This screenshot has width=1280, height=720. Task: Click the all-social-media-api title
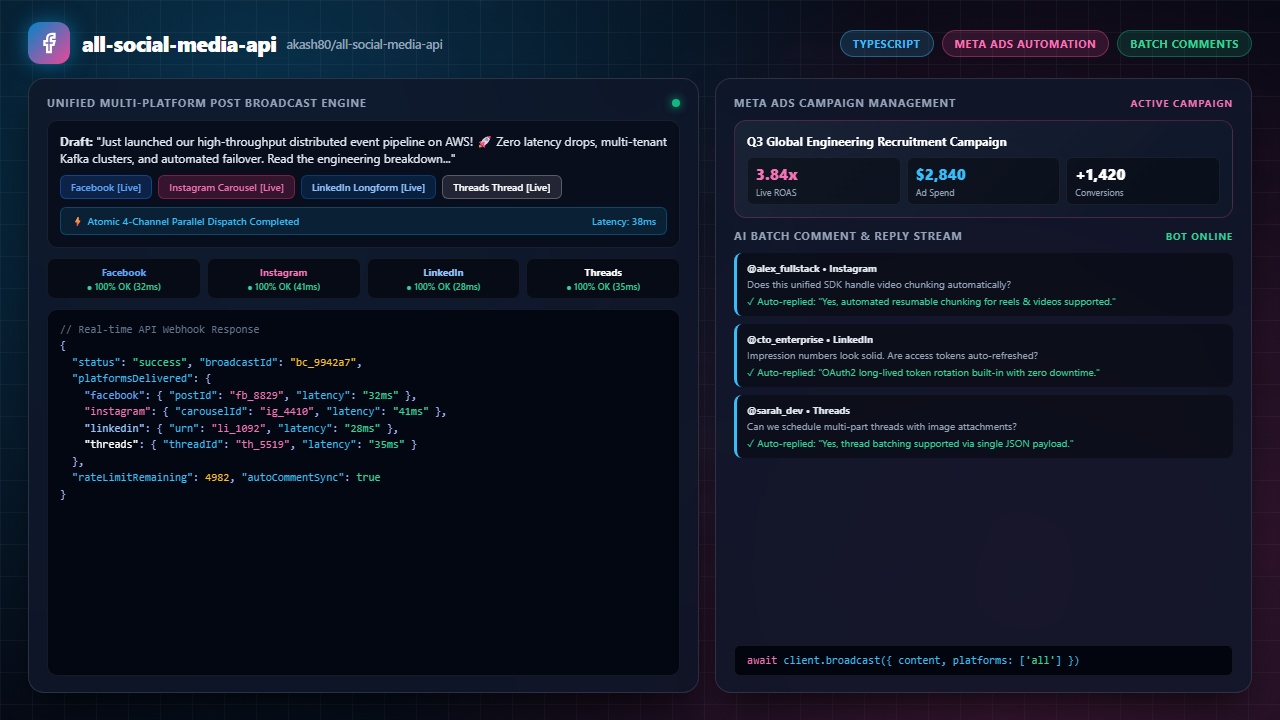179,44
